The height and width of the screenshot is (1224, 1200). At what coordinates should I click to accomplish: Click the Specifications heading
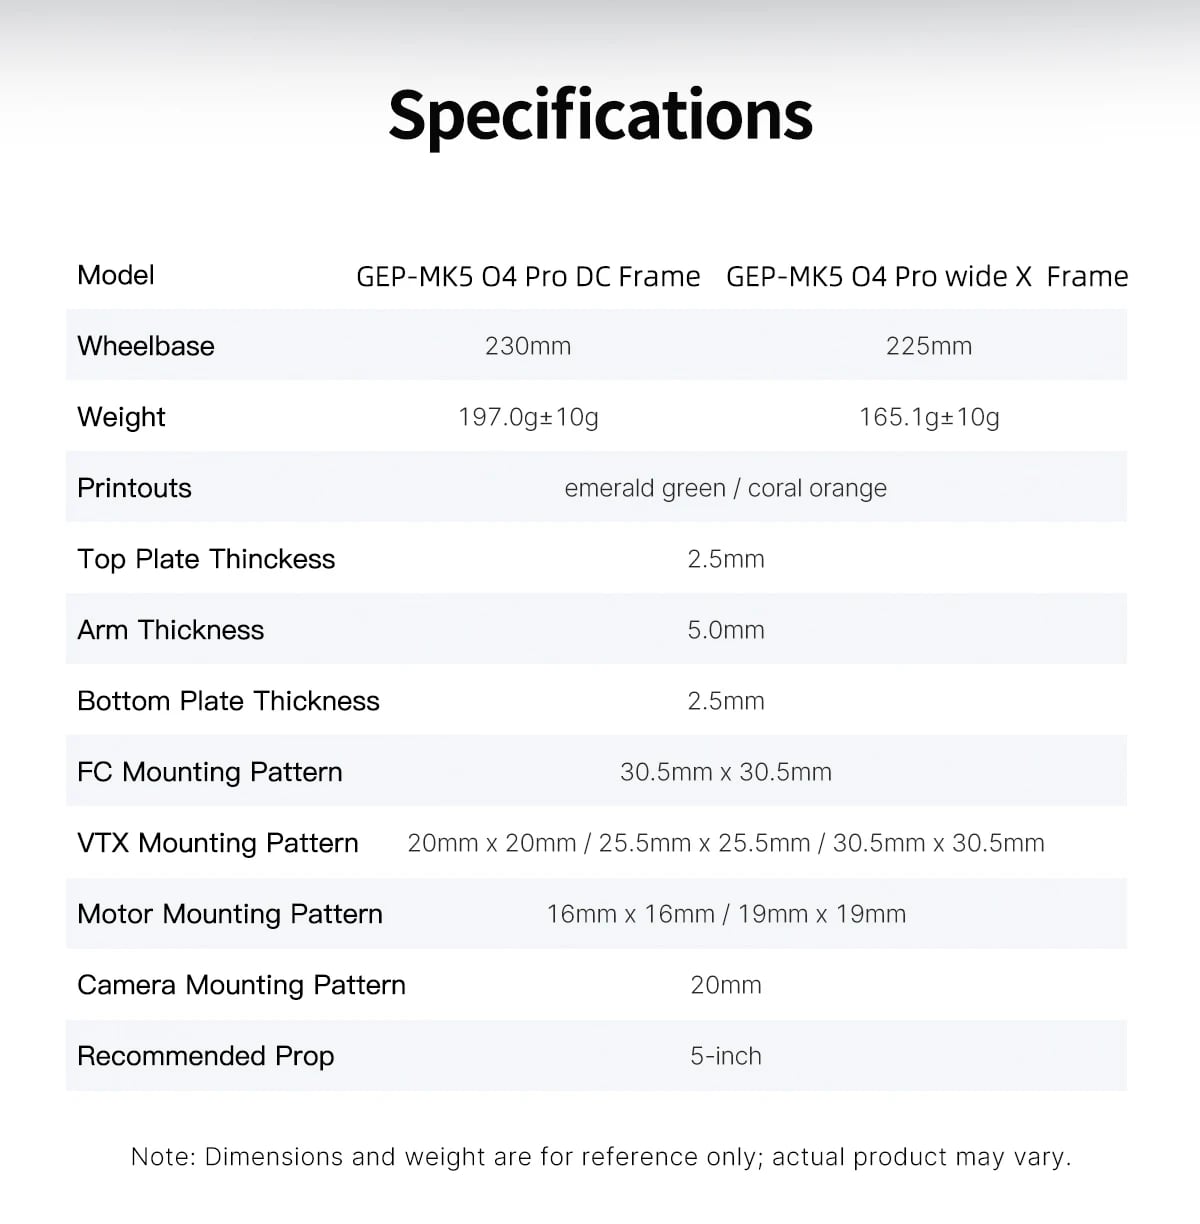coord(600,115)
